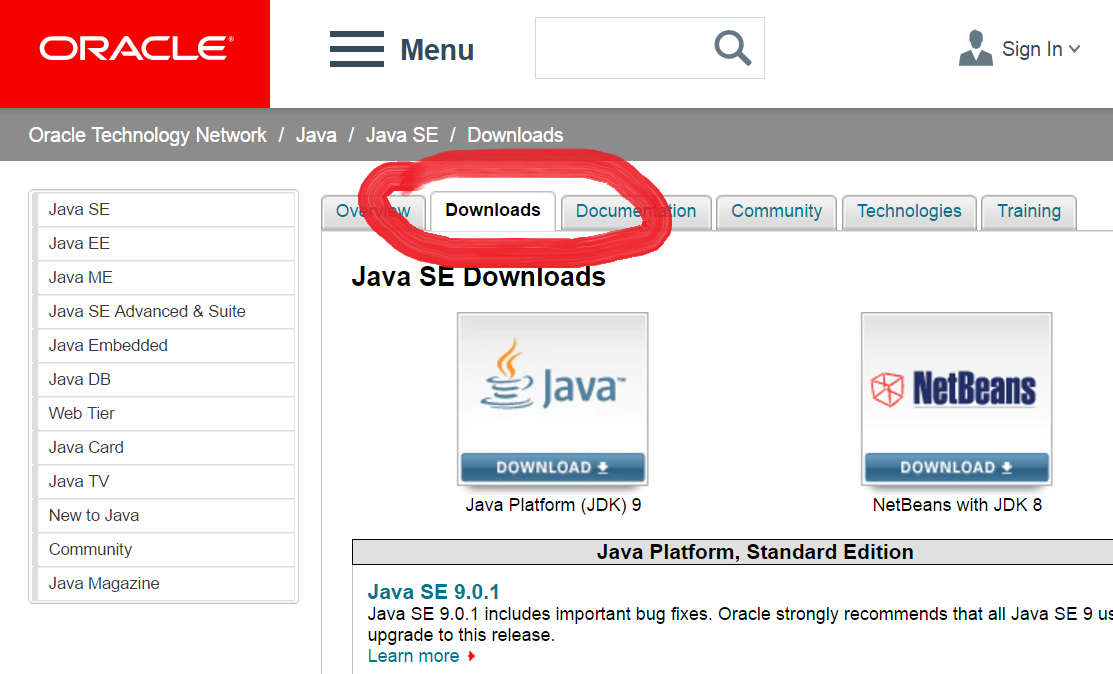Click the Downloads breadcrumb link
Screen dimensions: 1113x674
(x=515, y=135)
